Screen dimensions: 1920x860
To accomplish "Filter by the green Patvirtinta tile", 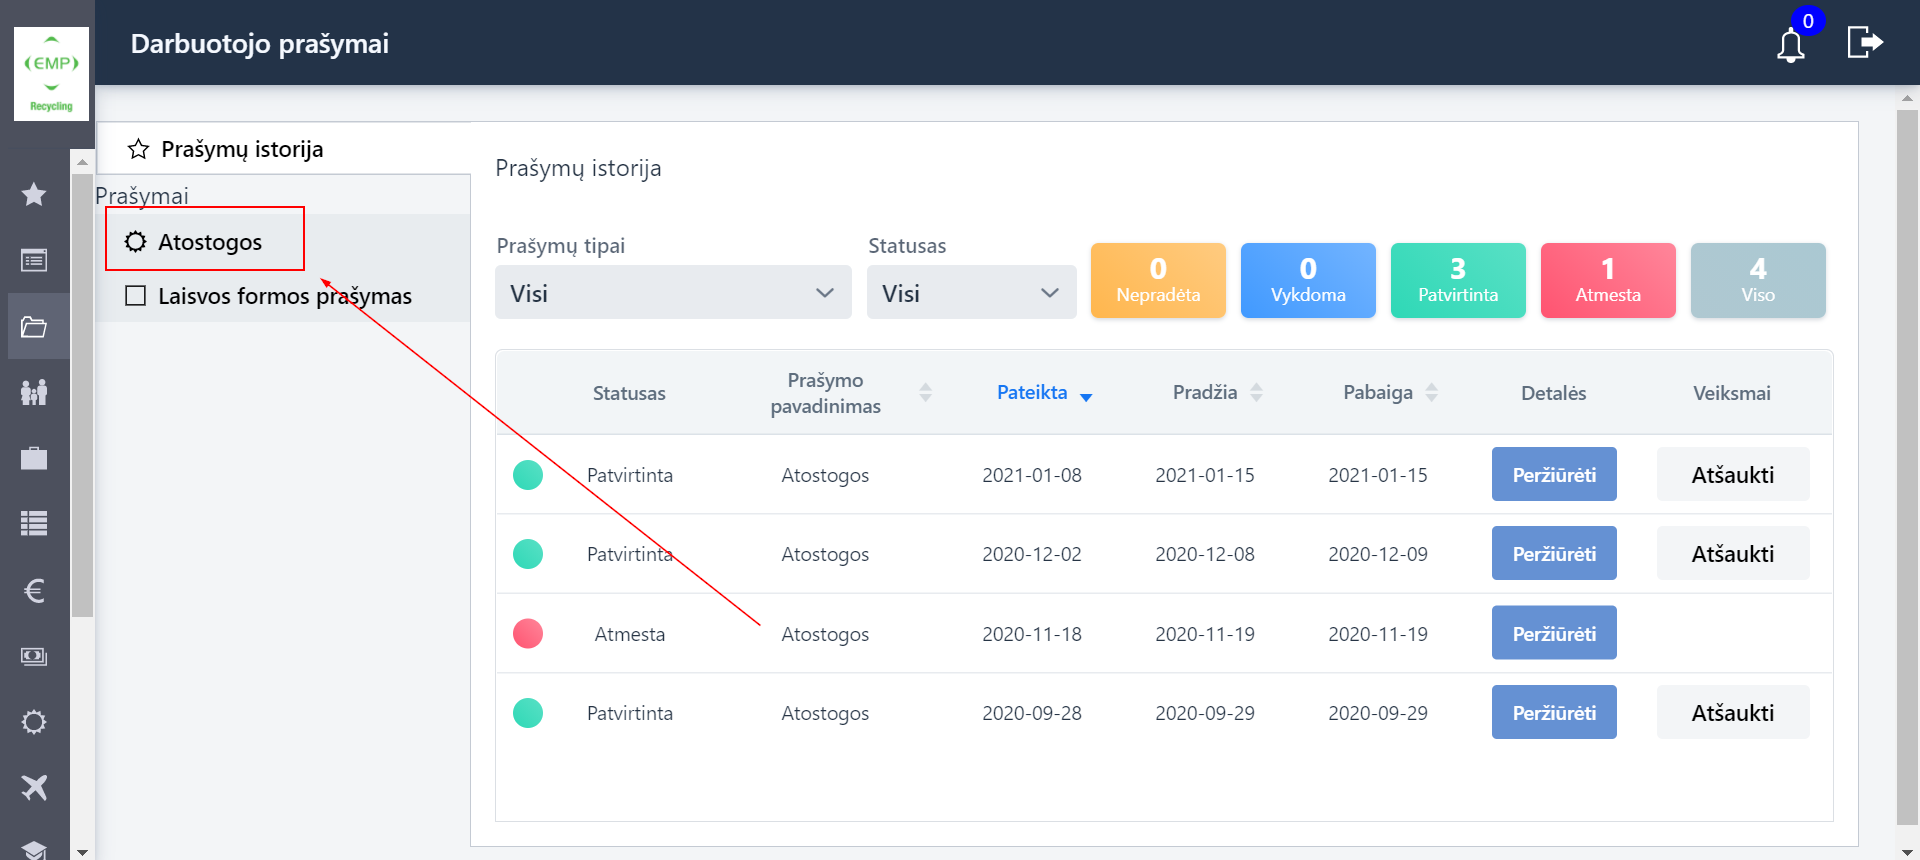I will 1457,281.
